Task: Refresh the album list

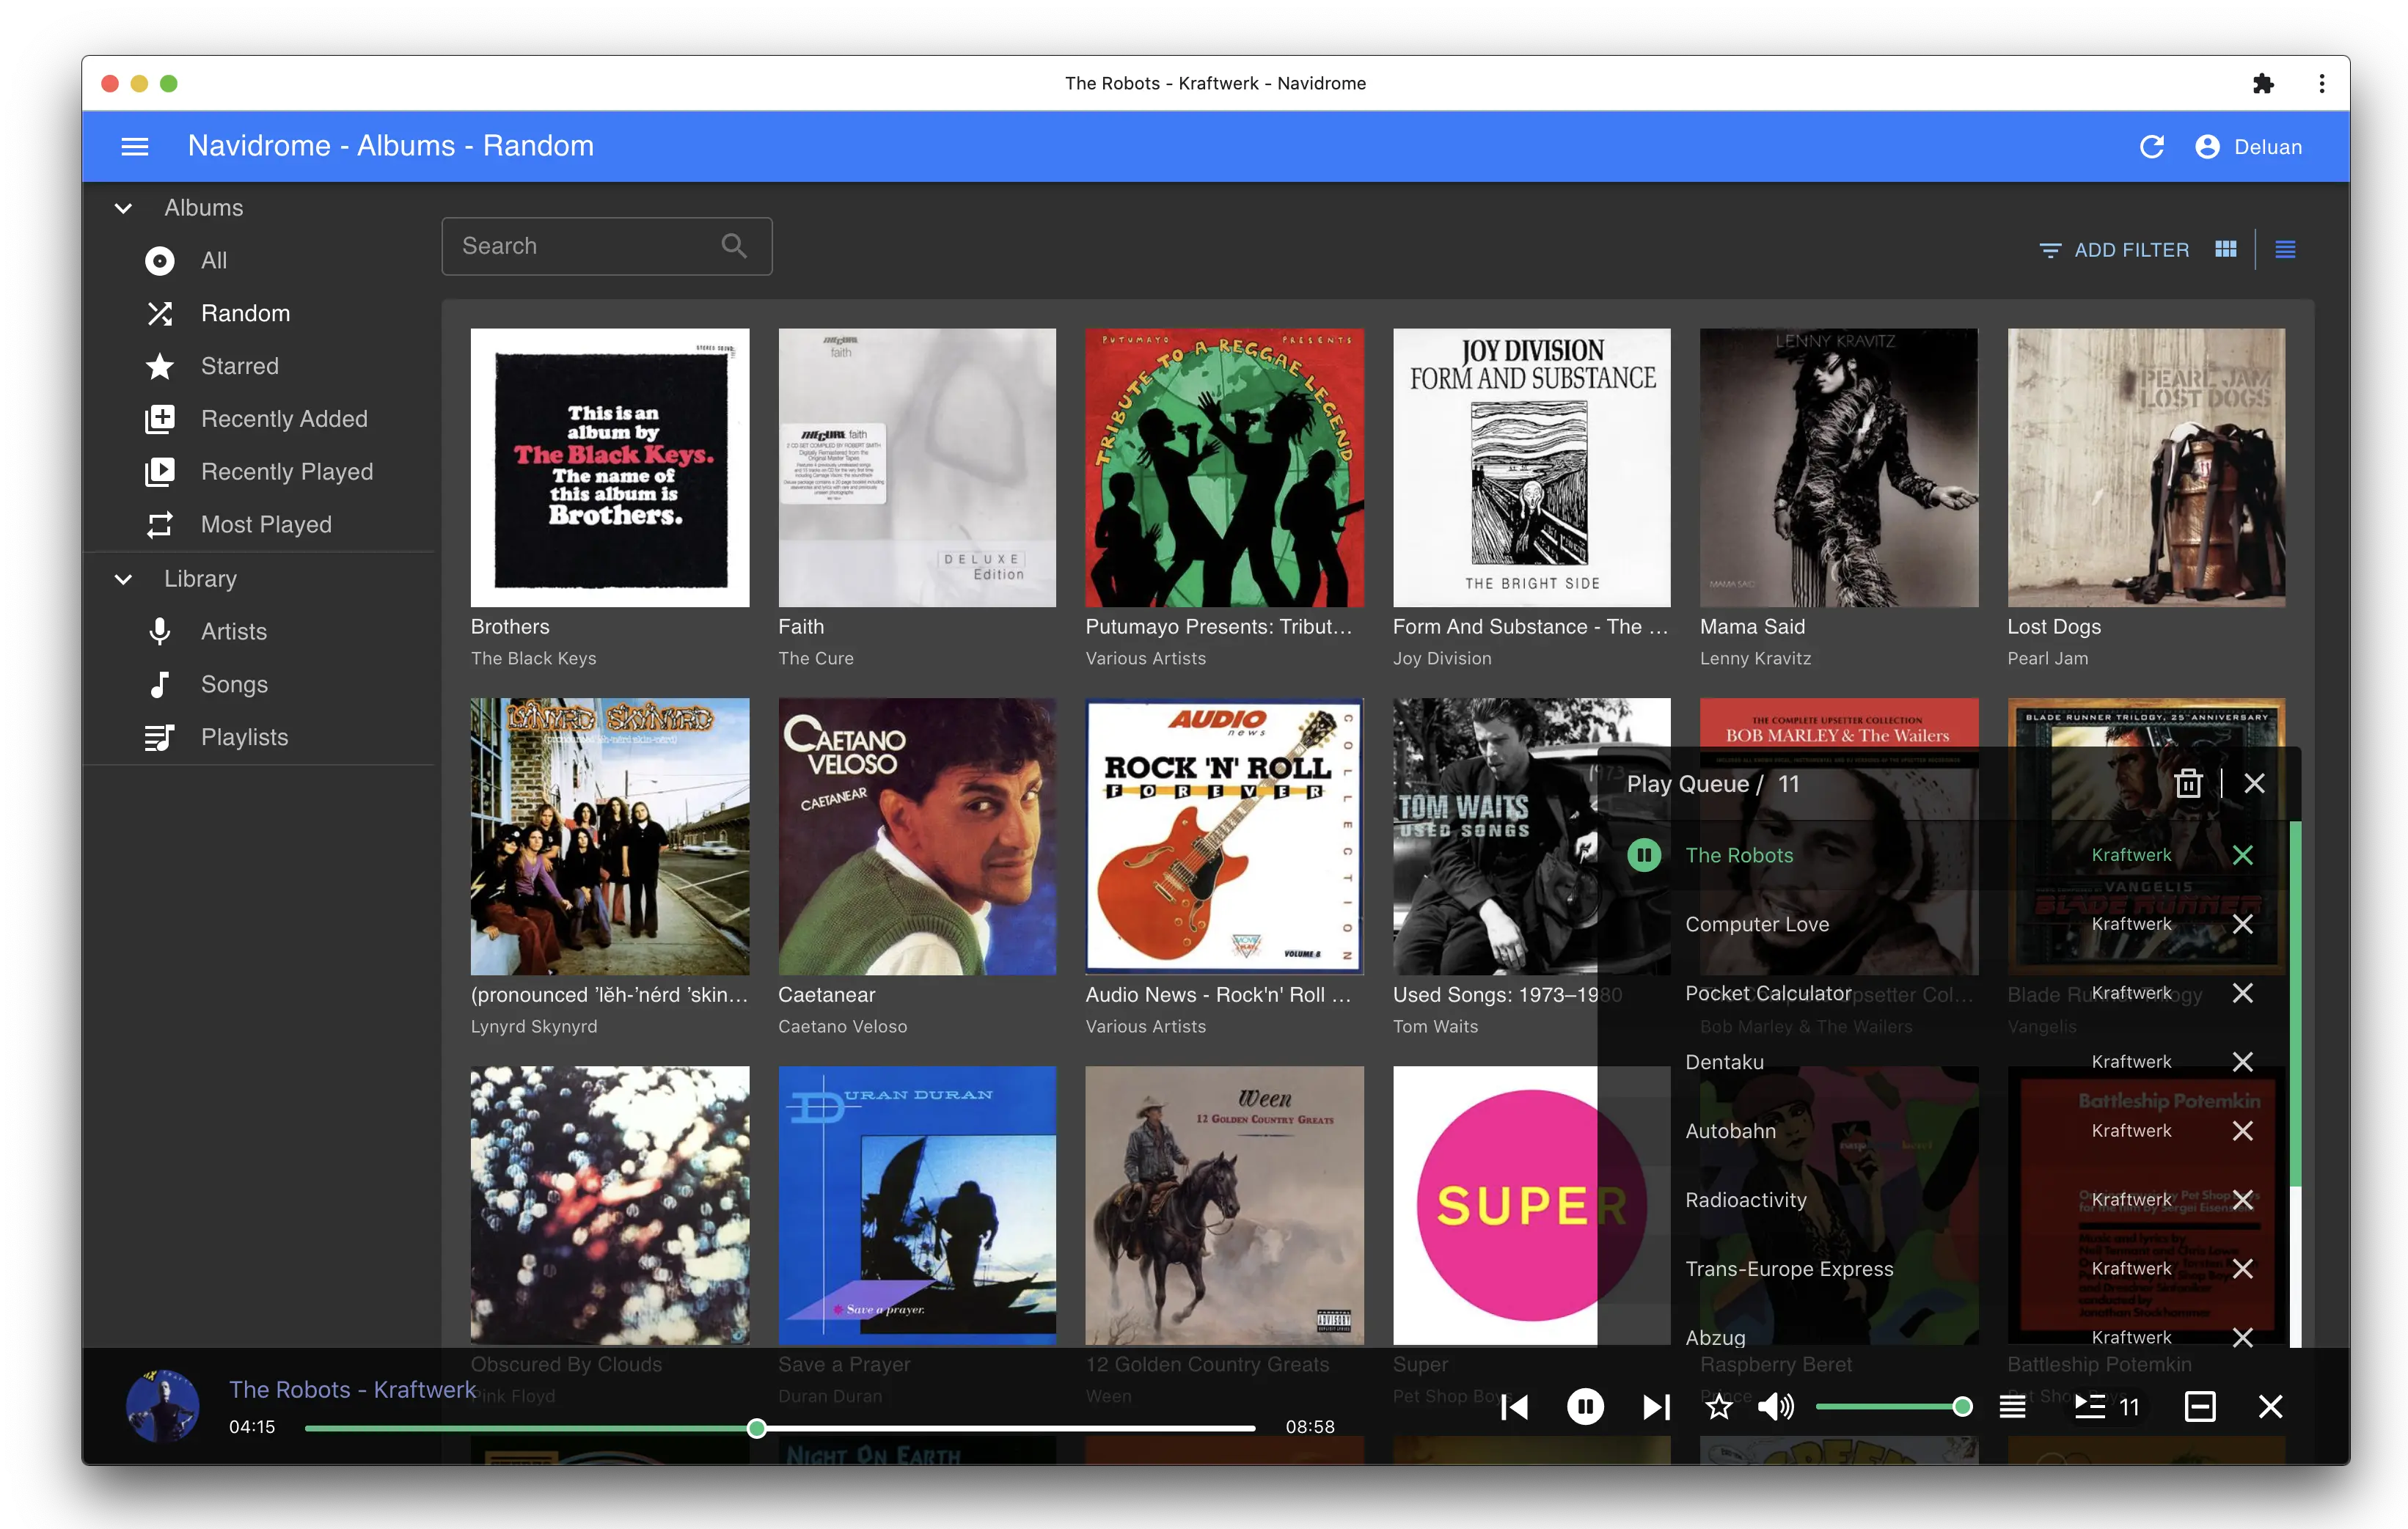Action: point(2152,147)
